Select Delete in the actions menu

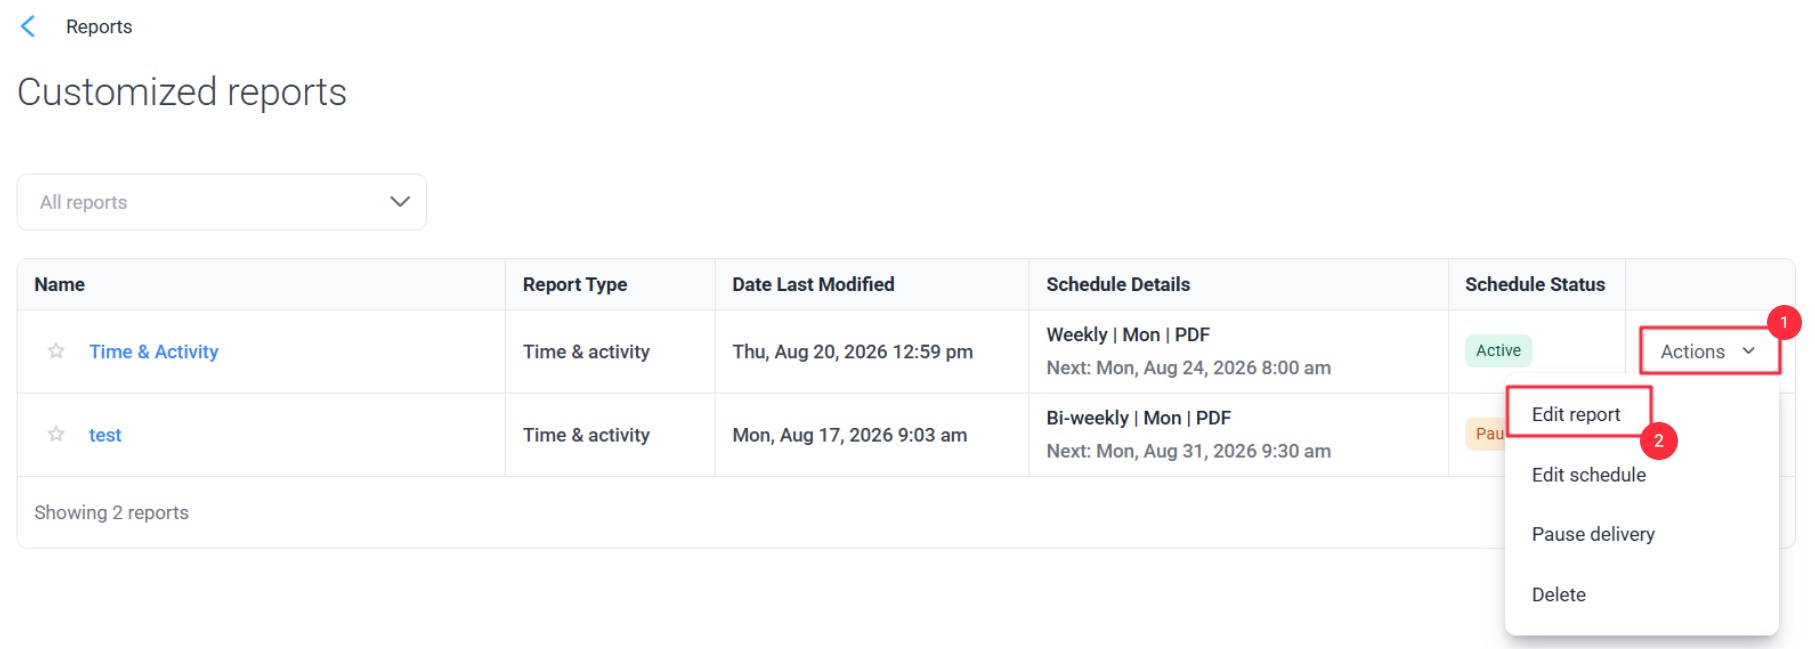point(1559,595)
